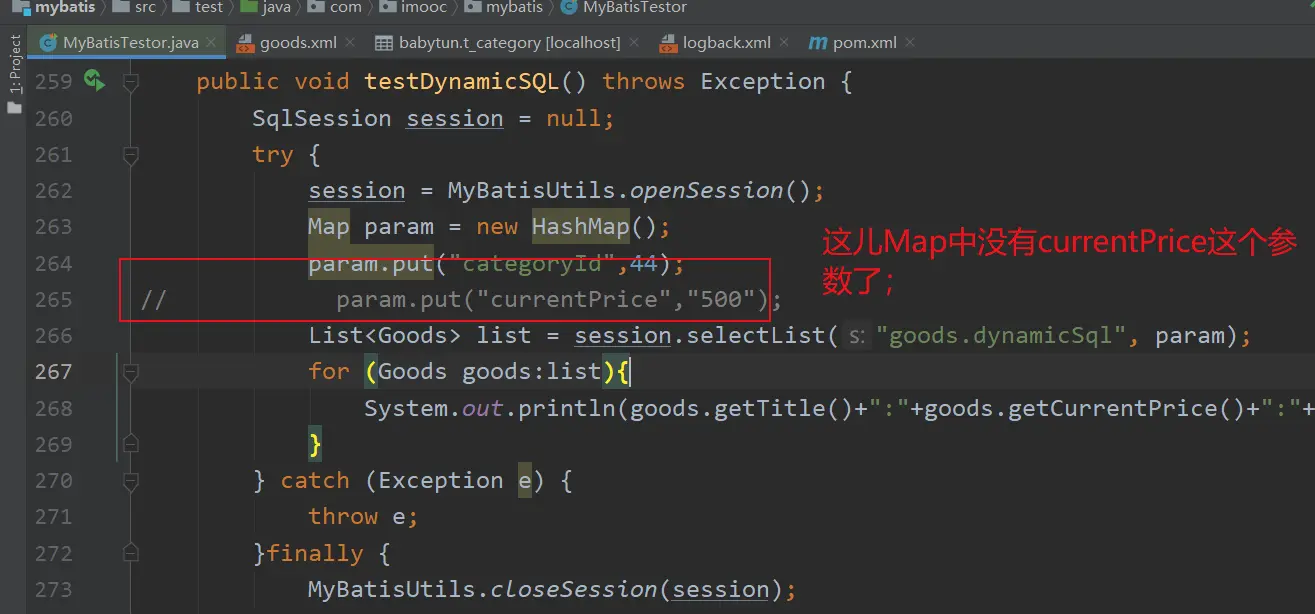This screenshot has height=614, width=1315.
Task: Close the logback.xml tab
Action: [x=784, y=43]
